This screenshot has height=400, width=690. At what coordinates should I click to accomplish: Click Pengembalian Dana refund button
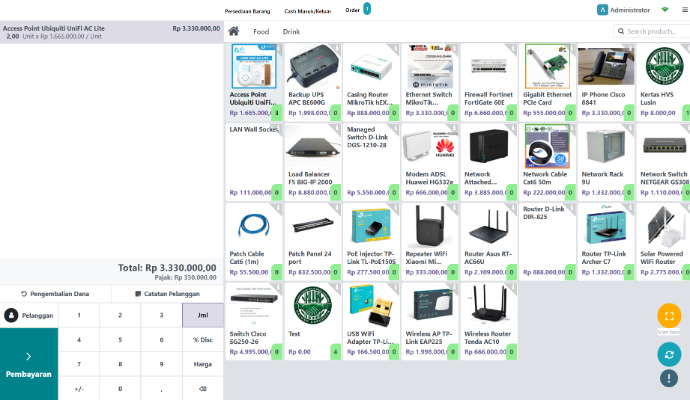tap(55, 294)
